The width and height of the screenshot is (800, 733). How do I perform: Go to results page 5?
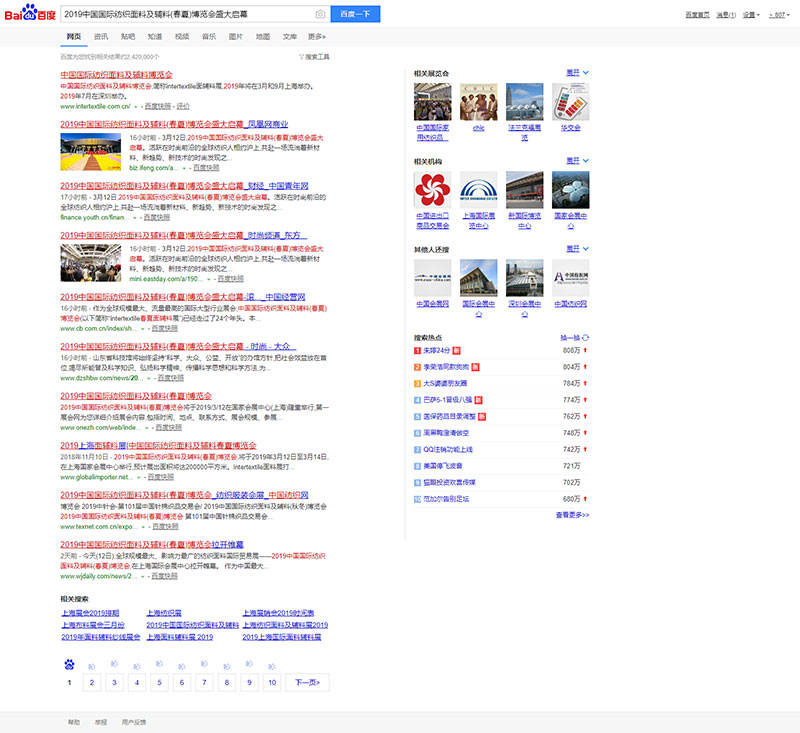coord(159,683)
